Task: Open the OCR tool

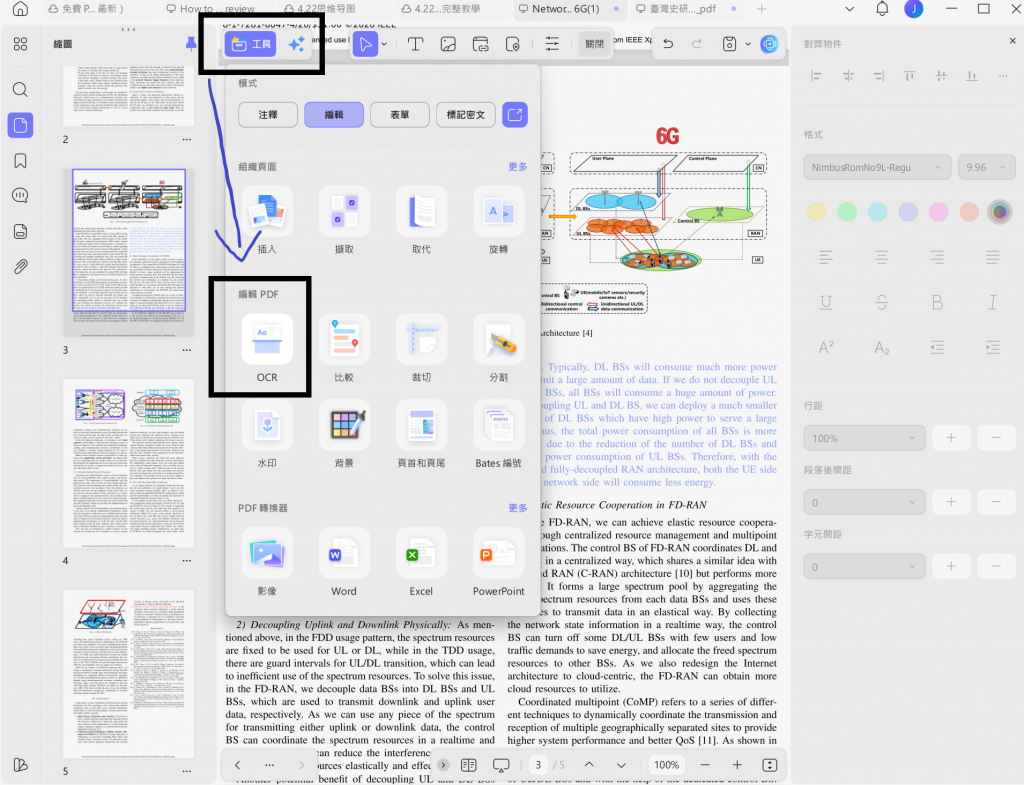Action: tap(266, 340)
